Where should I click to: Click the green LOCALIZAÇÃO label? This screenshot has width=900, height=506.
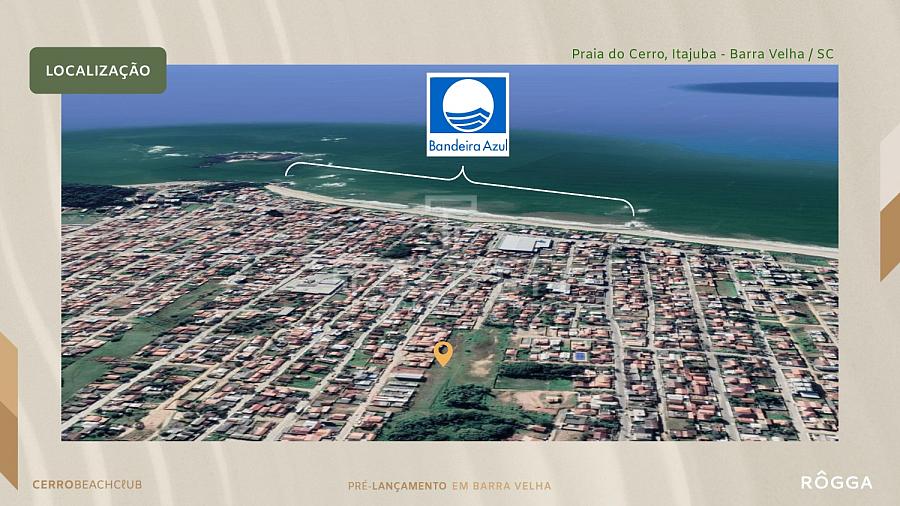tap(98, 70)
